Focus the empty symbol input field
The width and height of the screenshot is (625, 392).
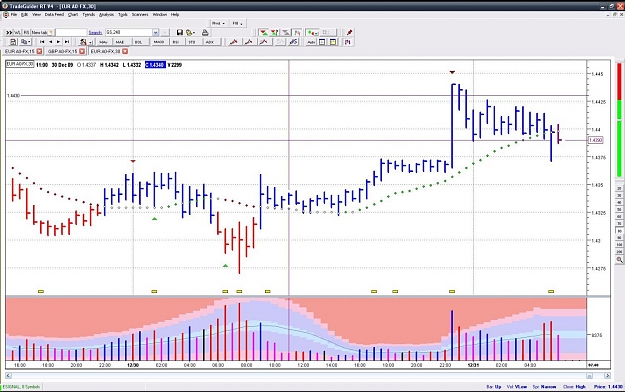[x=71, y=32]
